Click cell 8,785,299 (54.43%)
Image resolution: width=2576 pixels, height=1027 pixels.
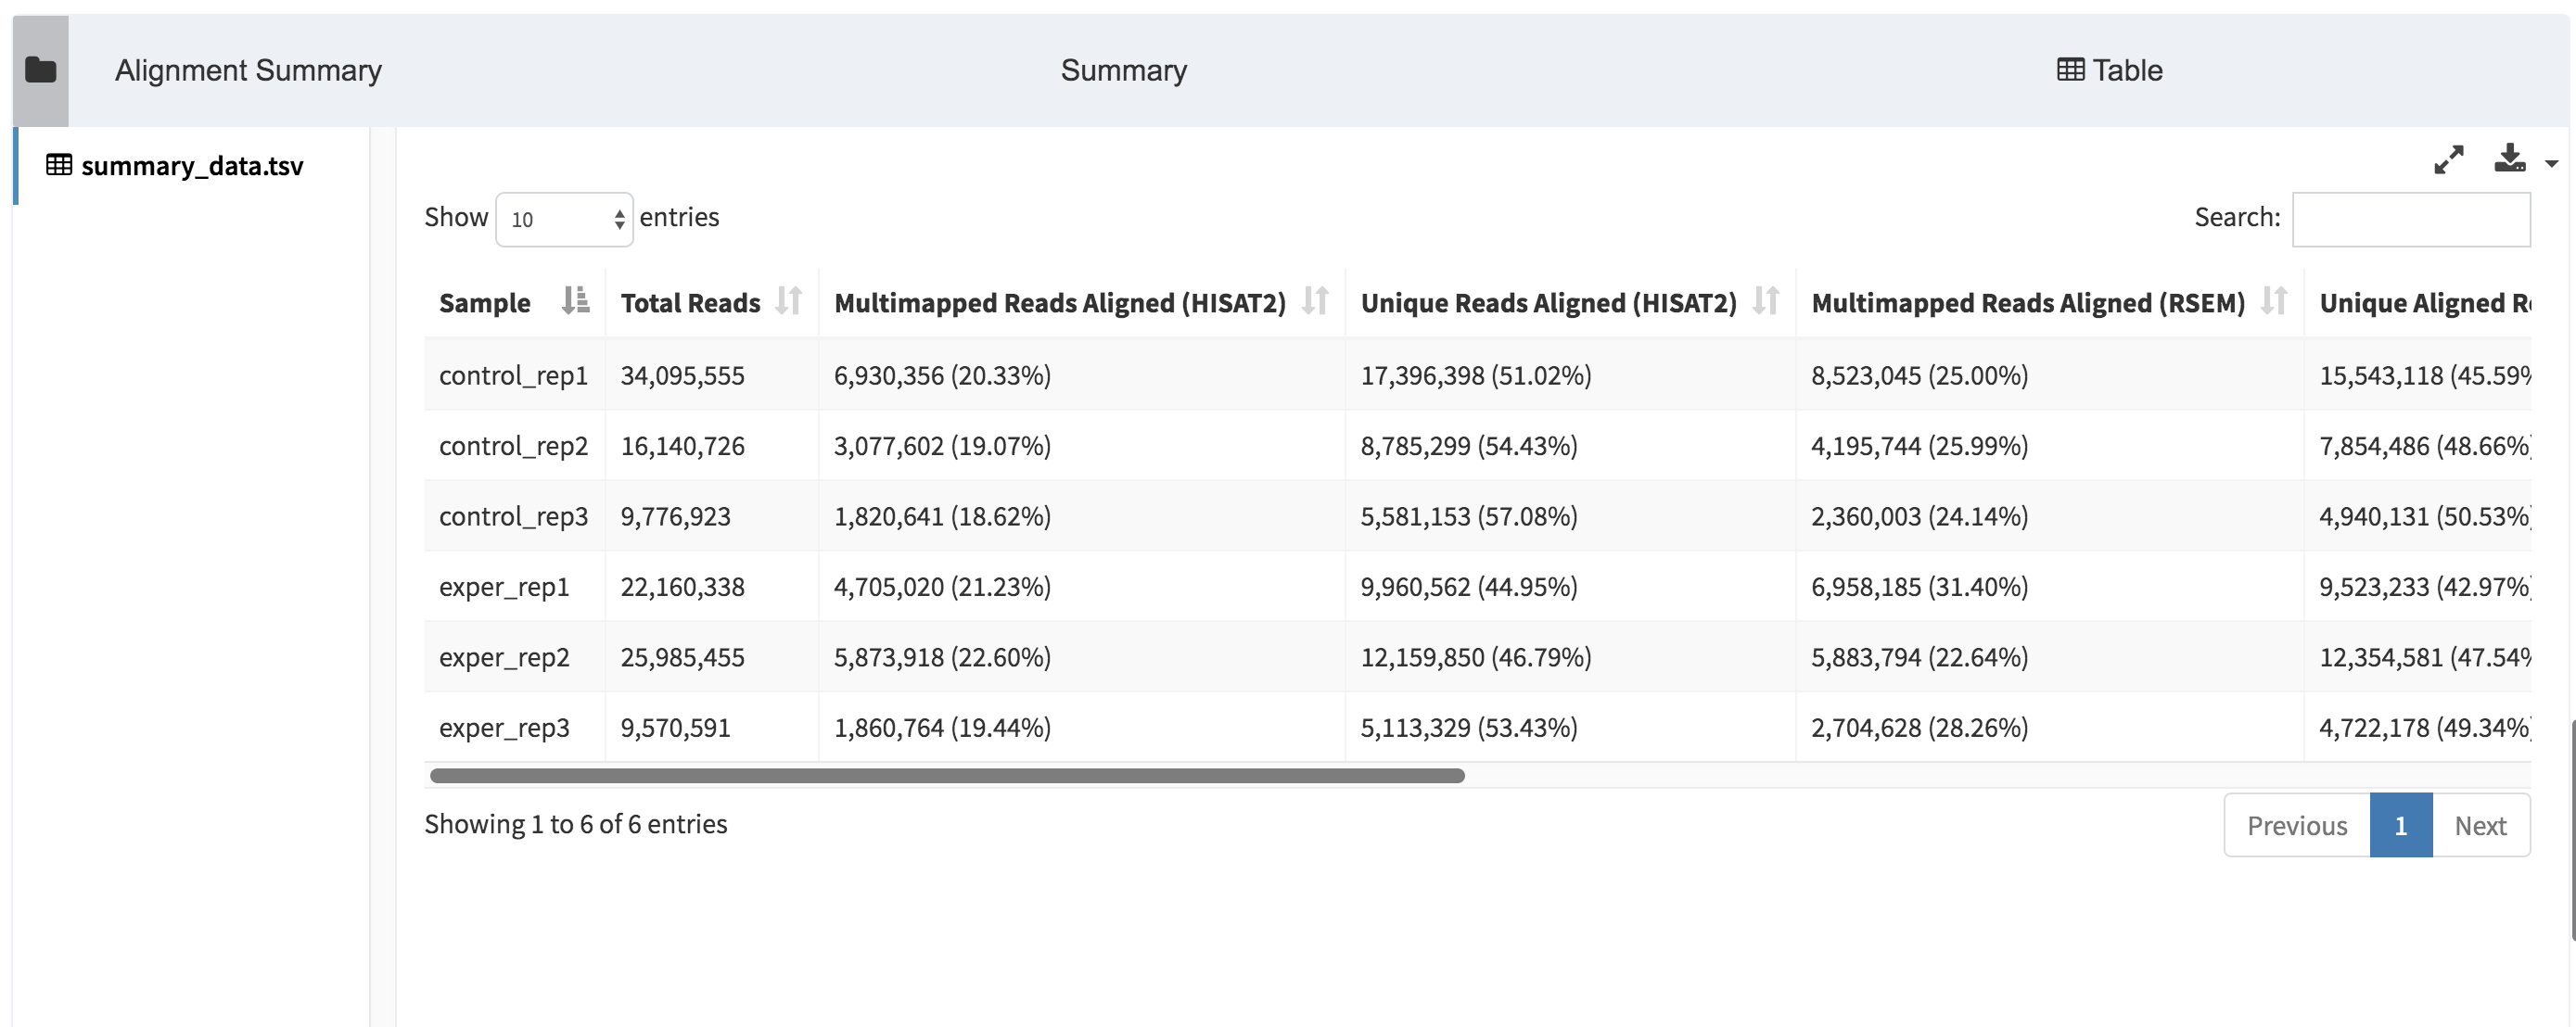[1468, 446]
